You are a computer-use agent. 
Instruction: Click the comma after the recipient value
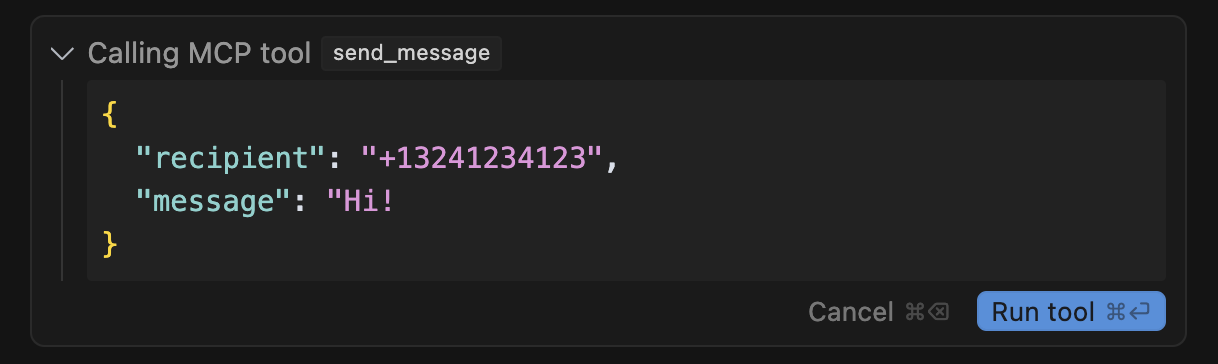(612, 162)
